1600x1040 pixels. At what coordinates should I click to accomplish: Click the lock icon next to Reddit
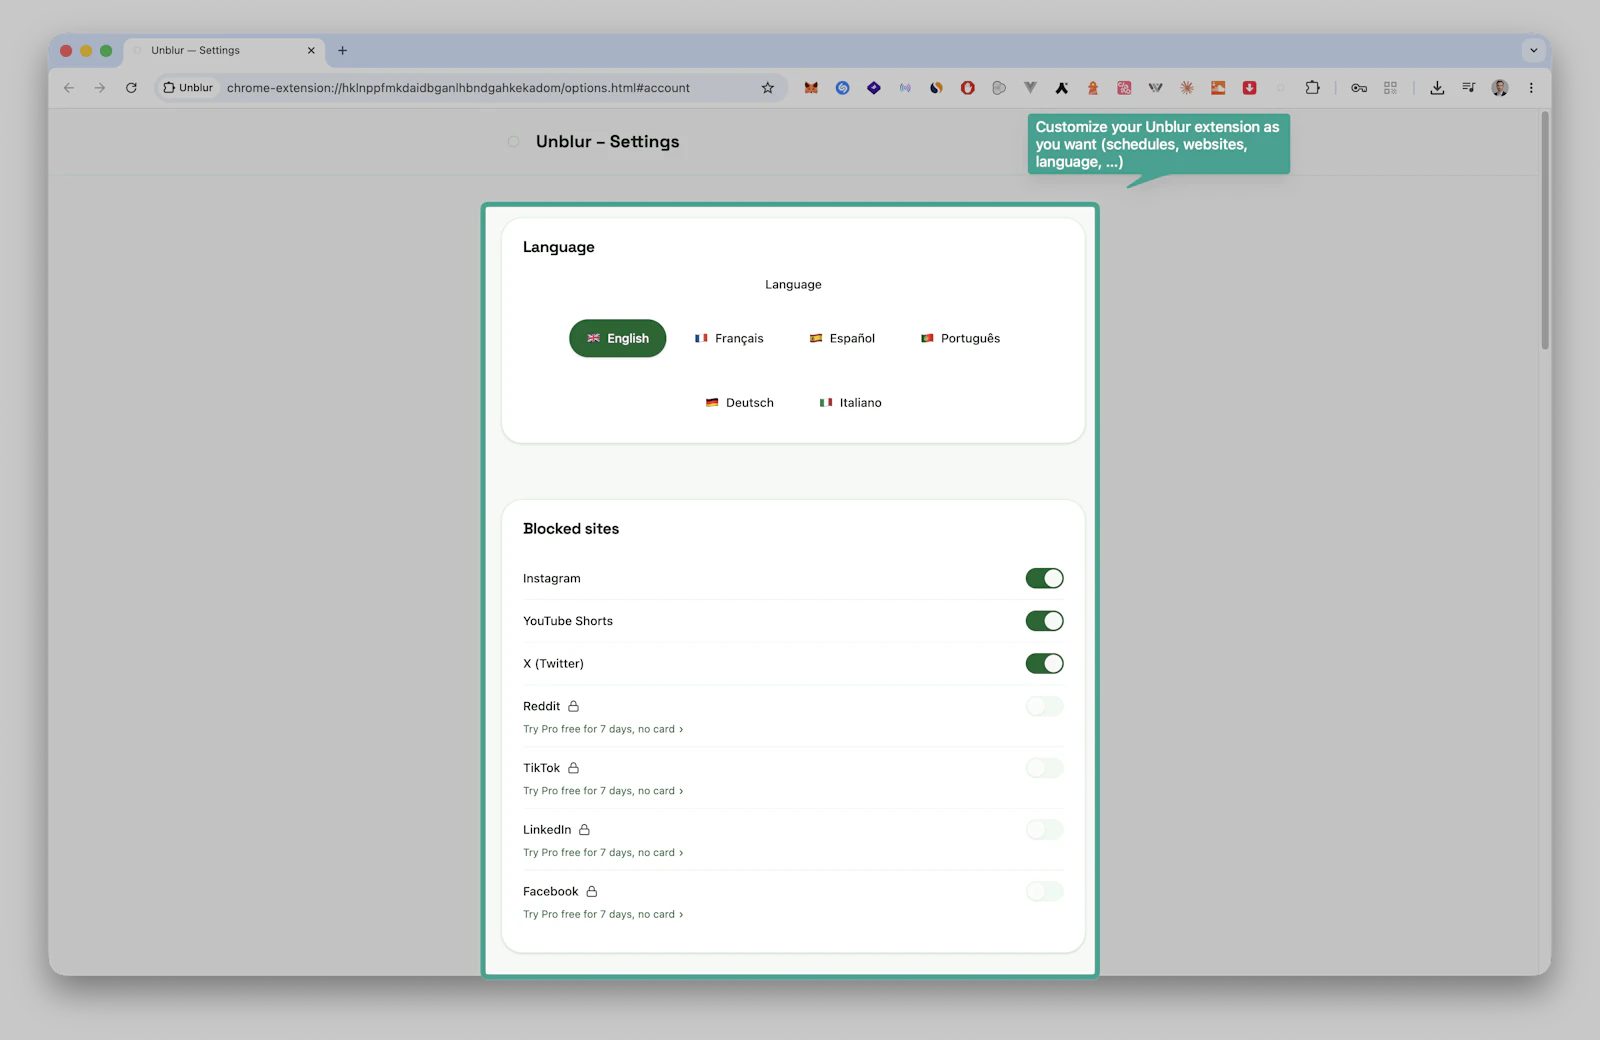[573, 706]
